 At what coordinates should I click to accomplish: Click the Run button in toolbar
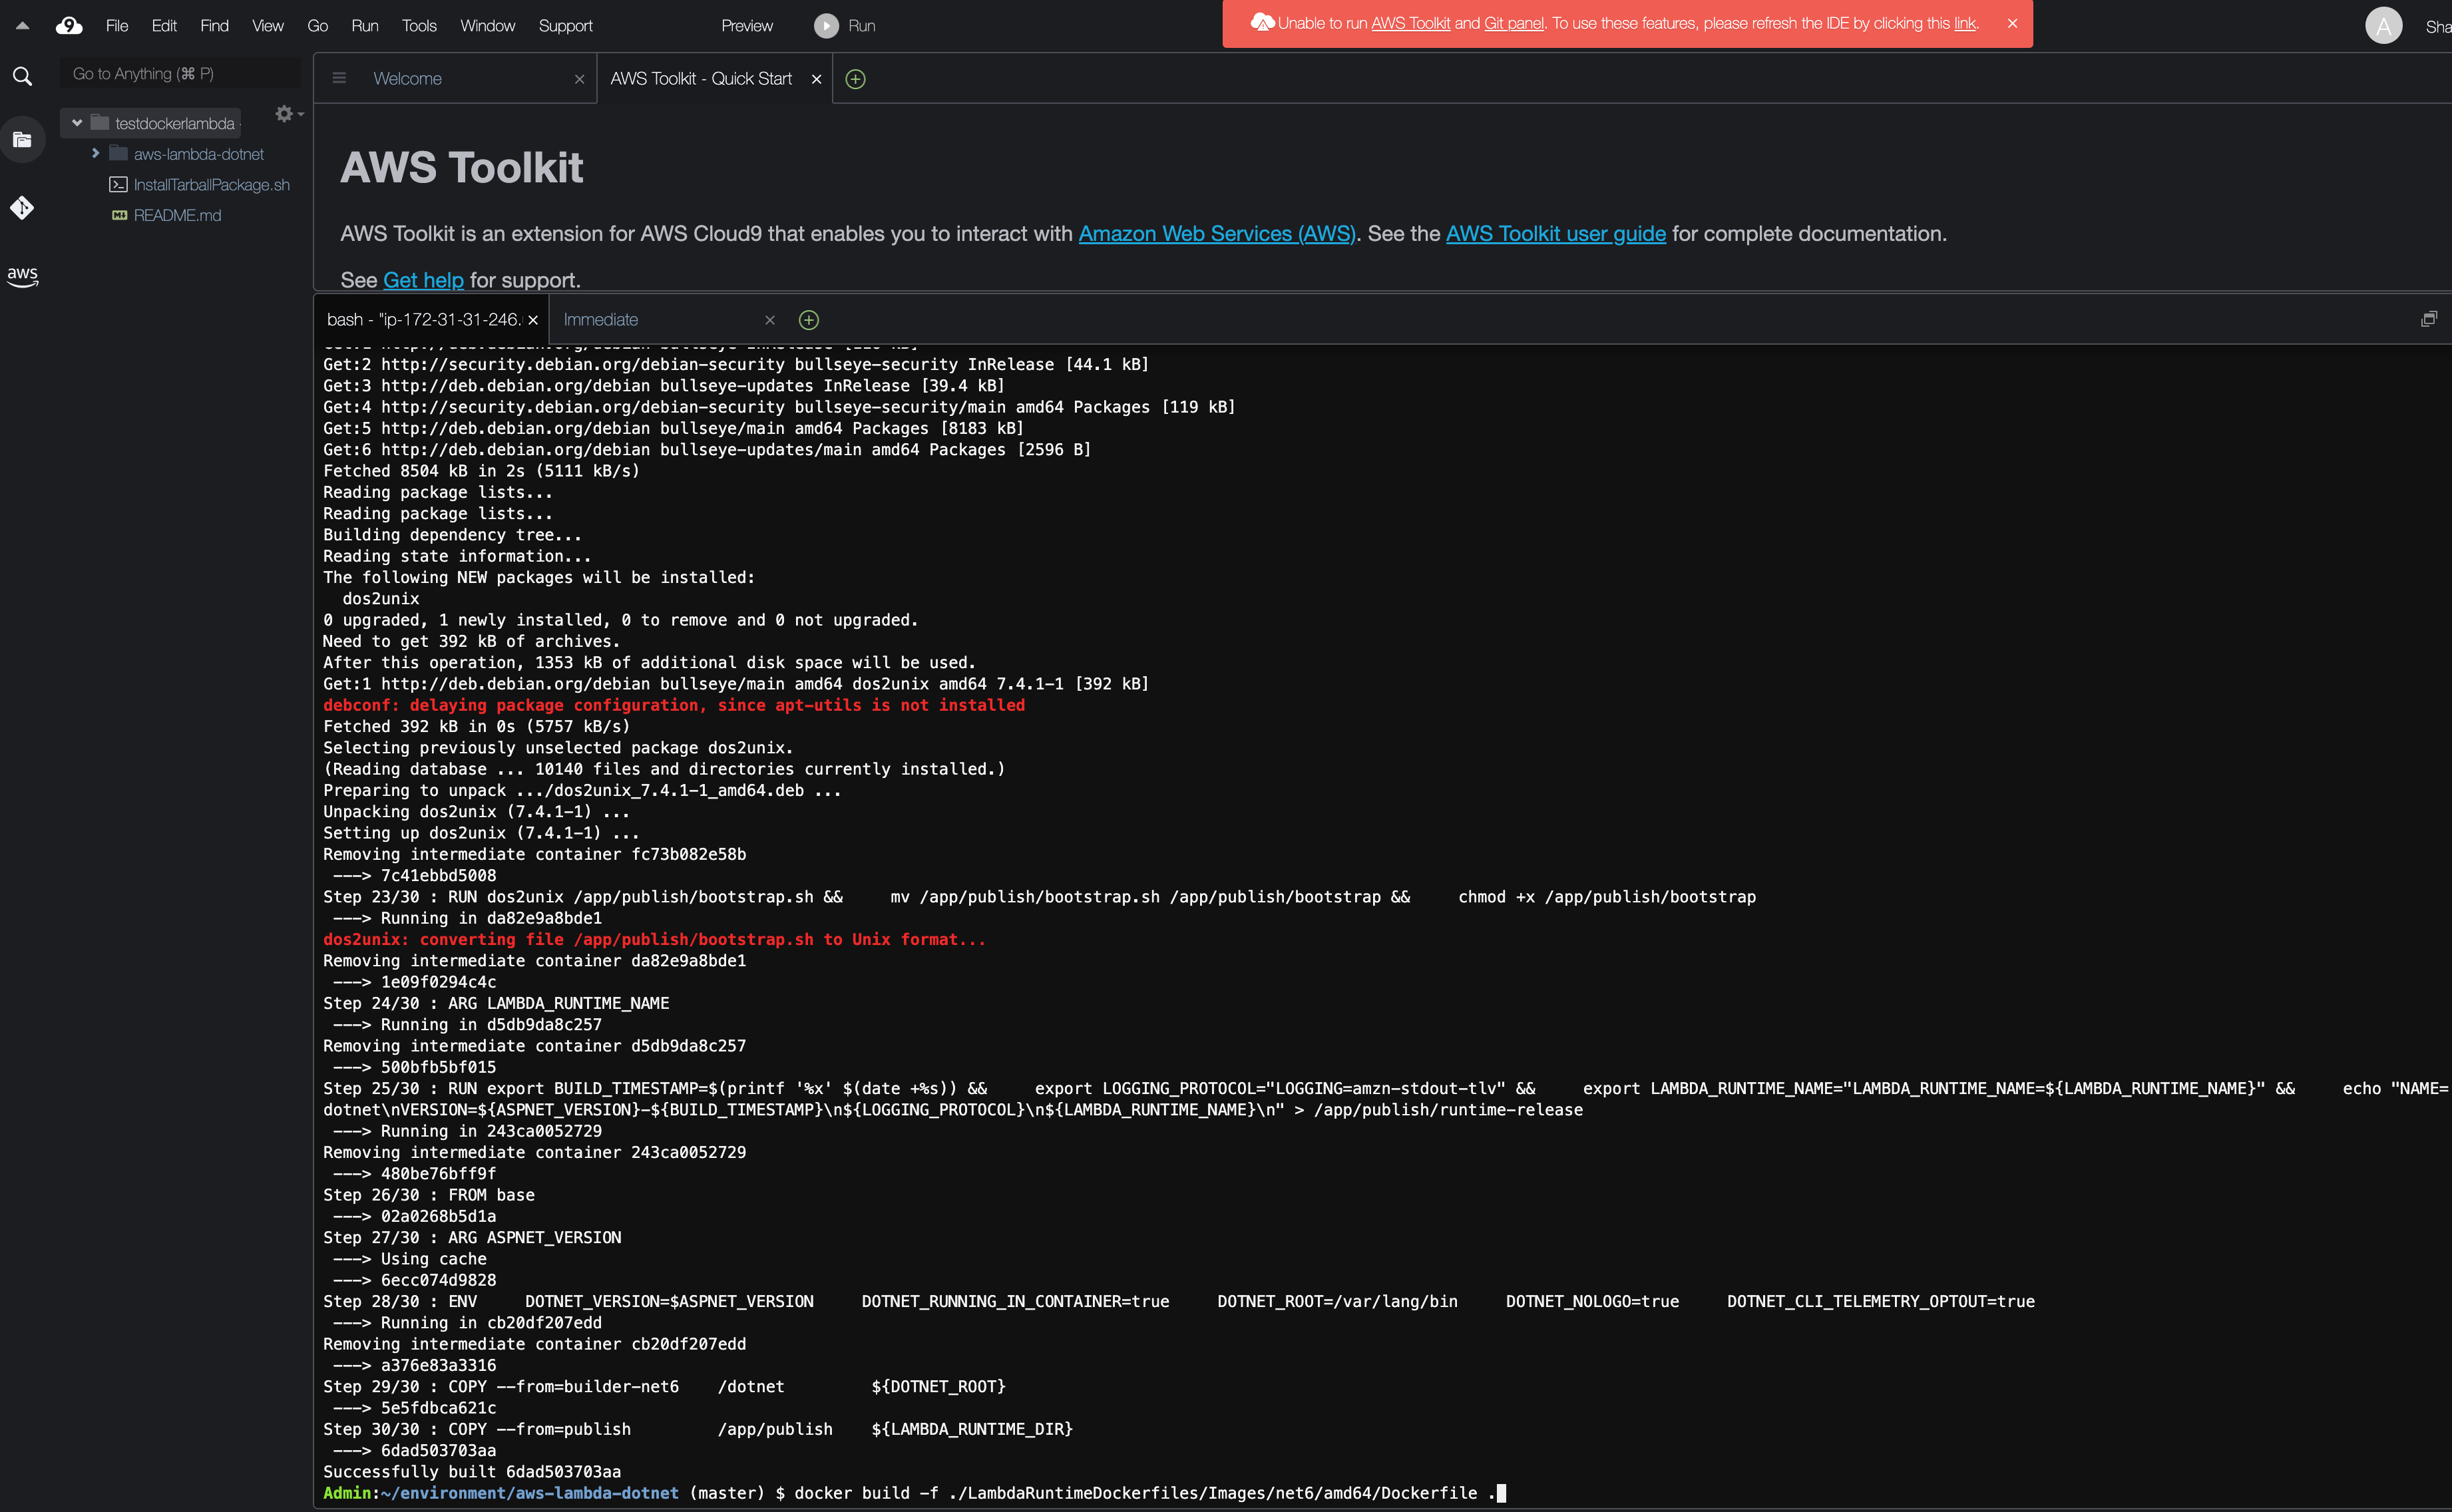coord(845,26)
